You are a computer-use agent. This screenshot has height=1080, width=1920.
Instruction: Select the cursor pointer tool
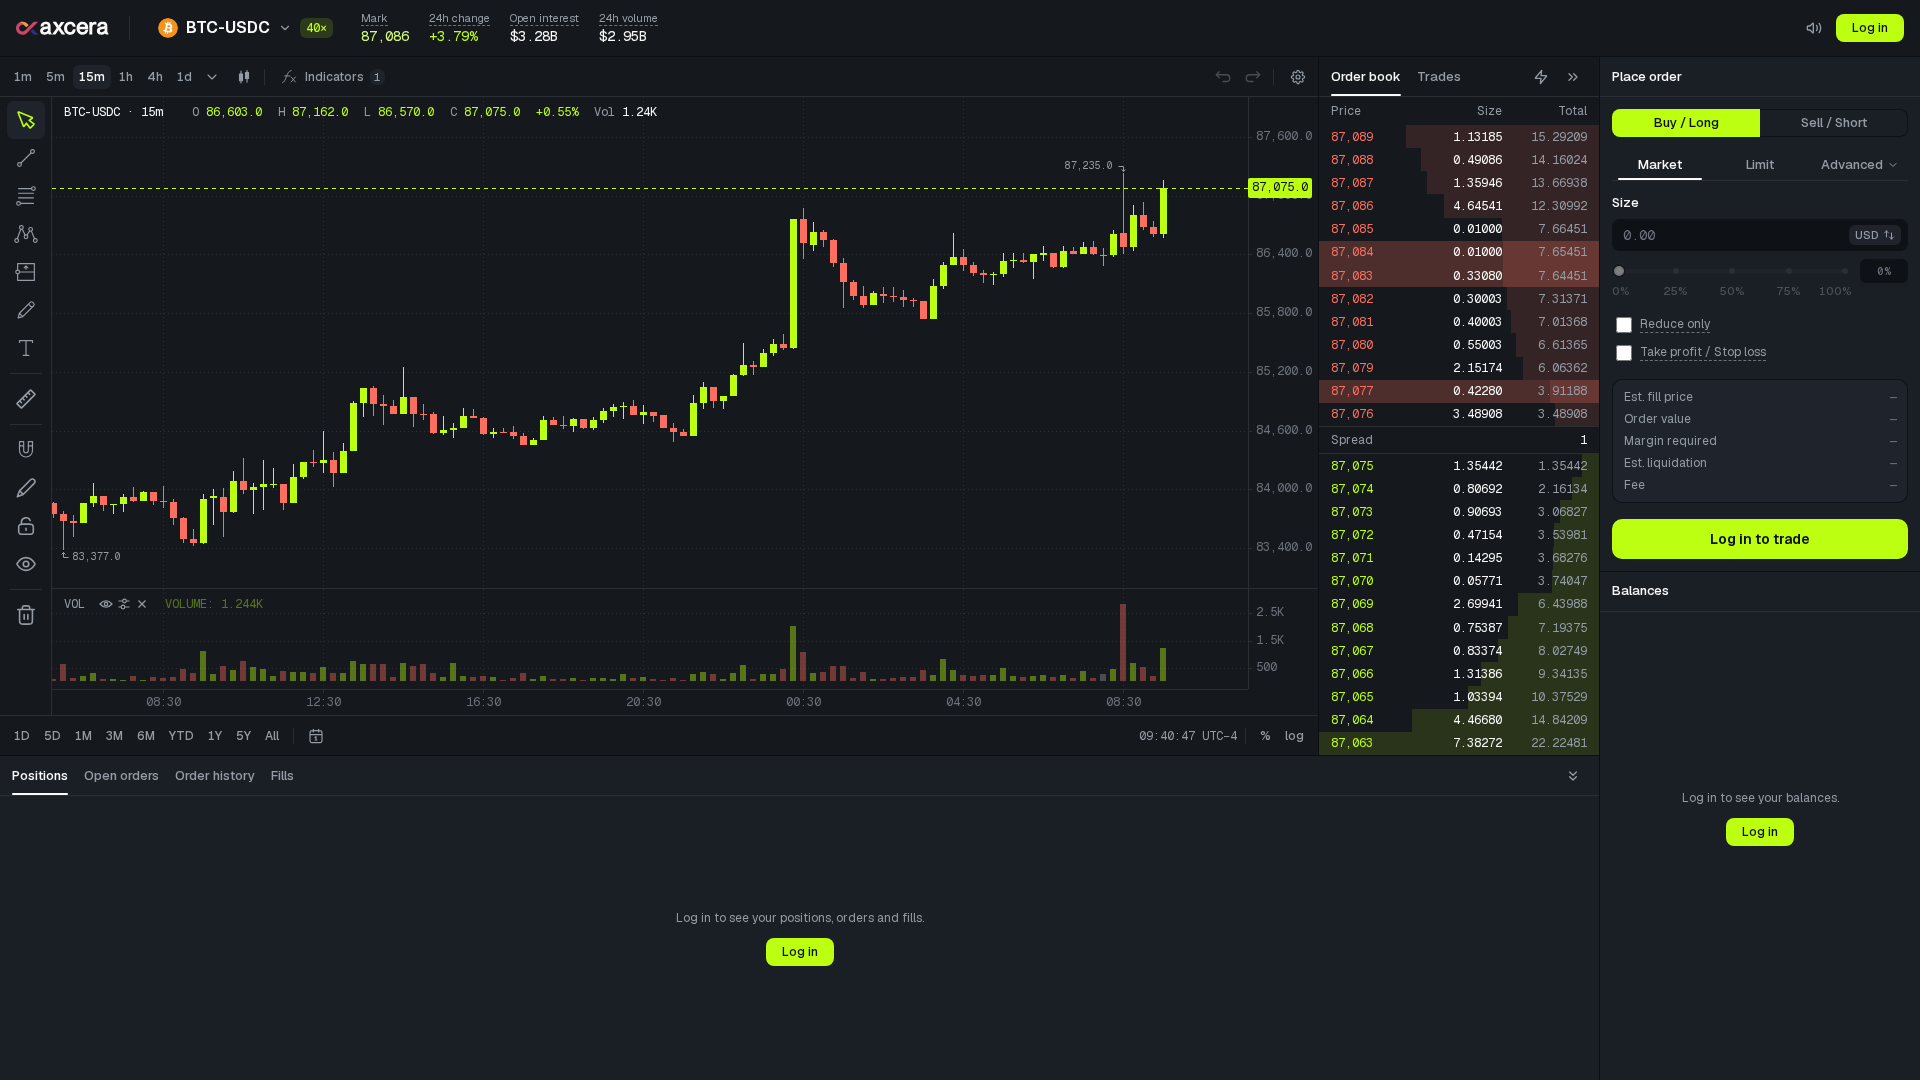tap(26, 120)
